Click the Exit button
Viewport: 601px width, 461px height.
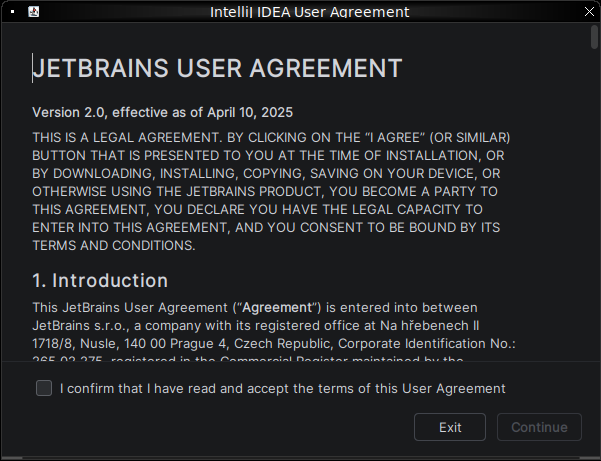coord(450,427)
